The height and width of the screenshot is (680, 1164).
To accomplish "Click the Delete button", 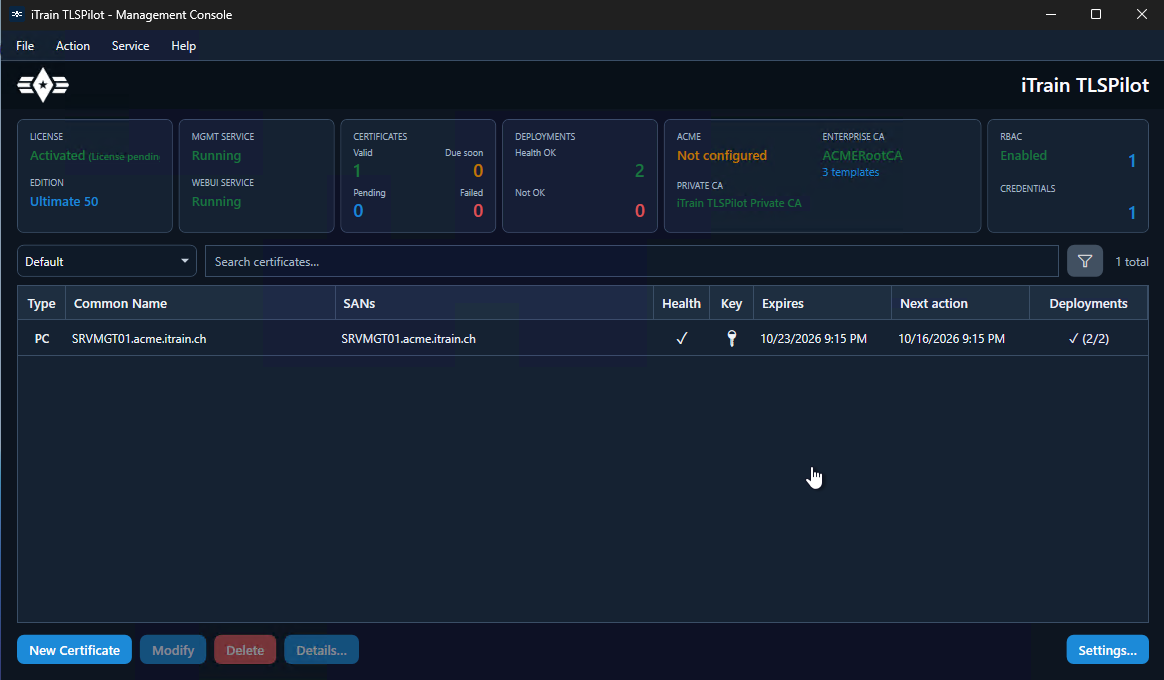I will (245, 650).
